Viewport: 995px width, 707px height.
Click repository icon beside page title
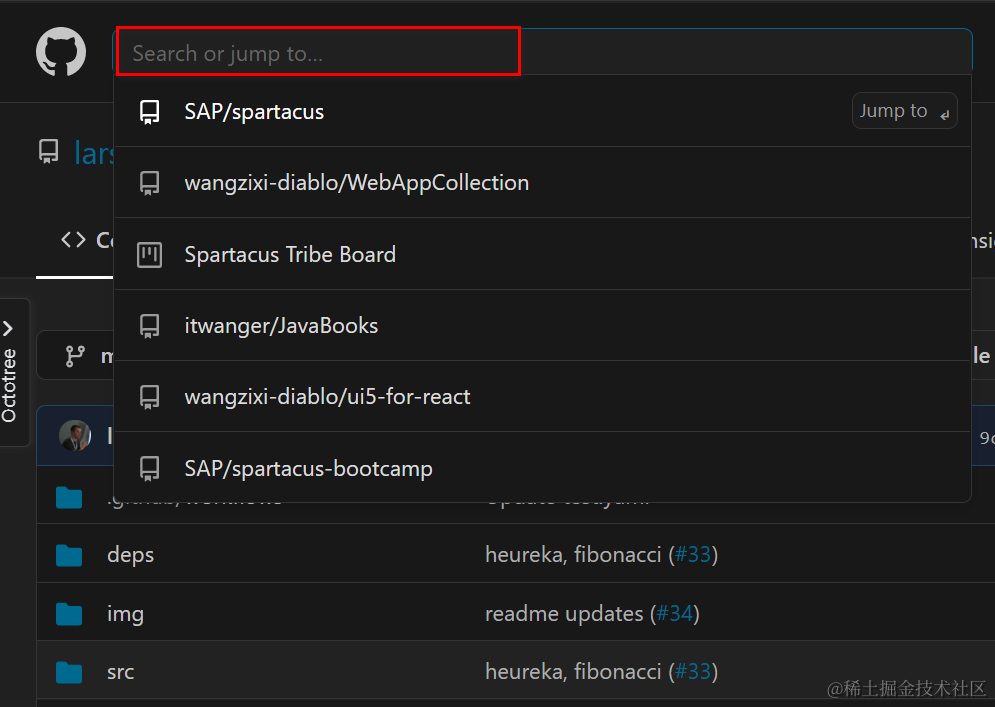48,152
